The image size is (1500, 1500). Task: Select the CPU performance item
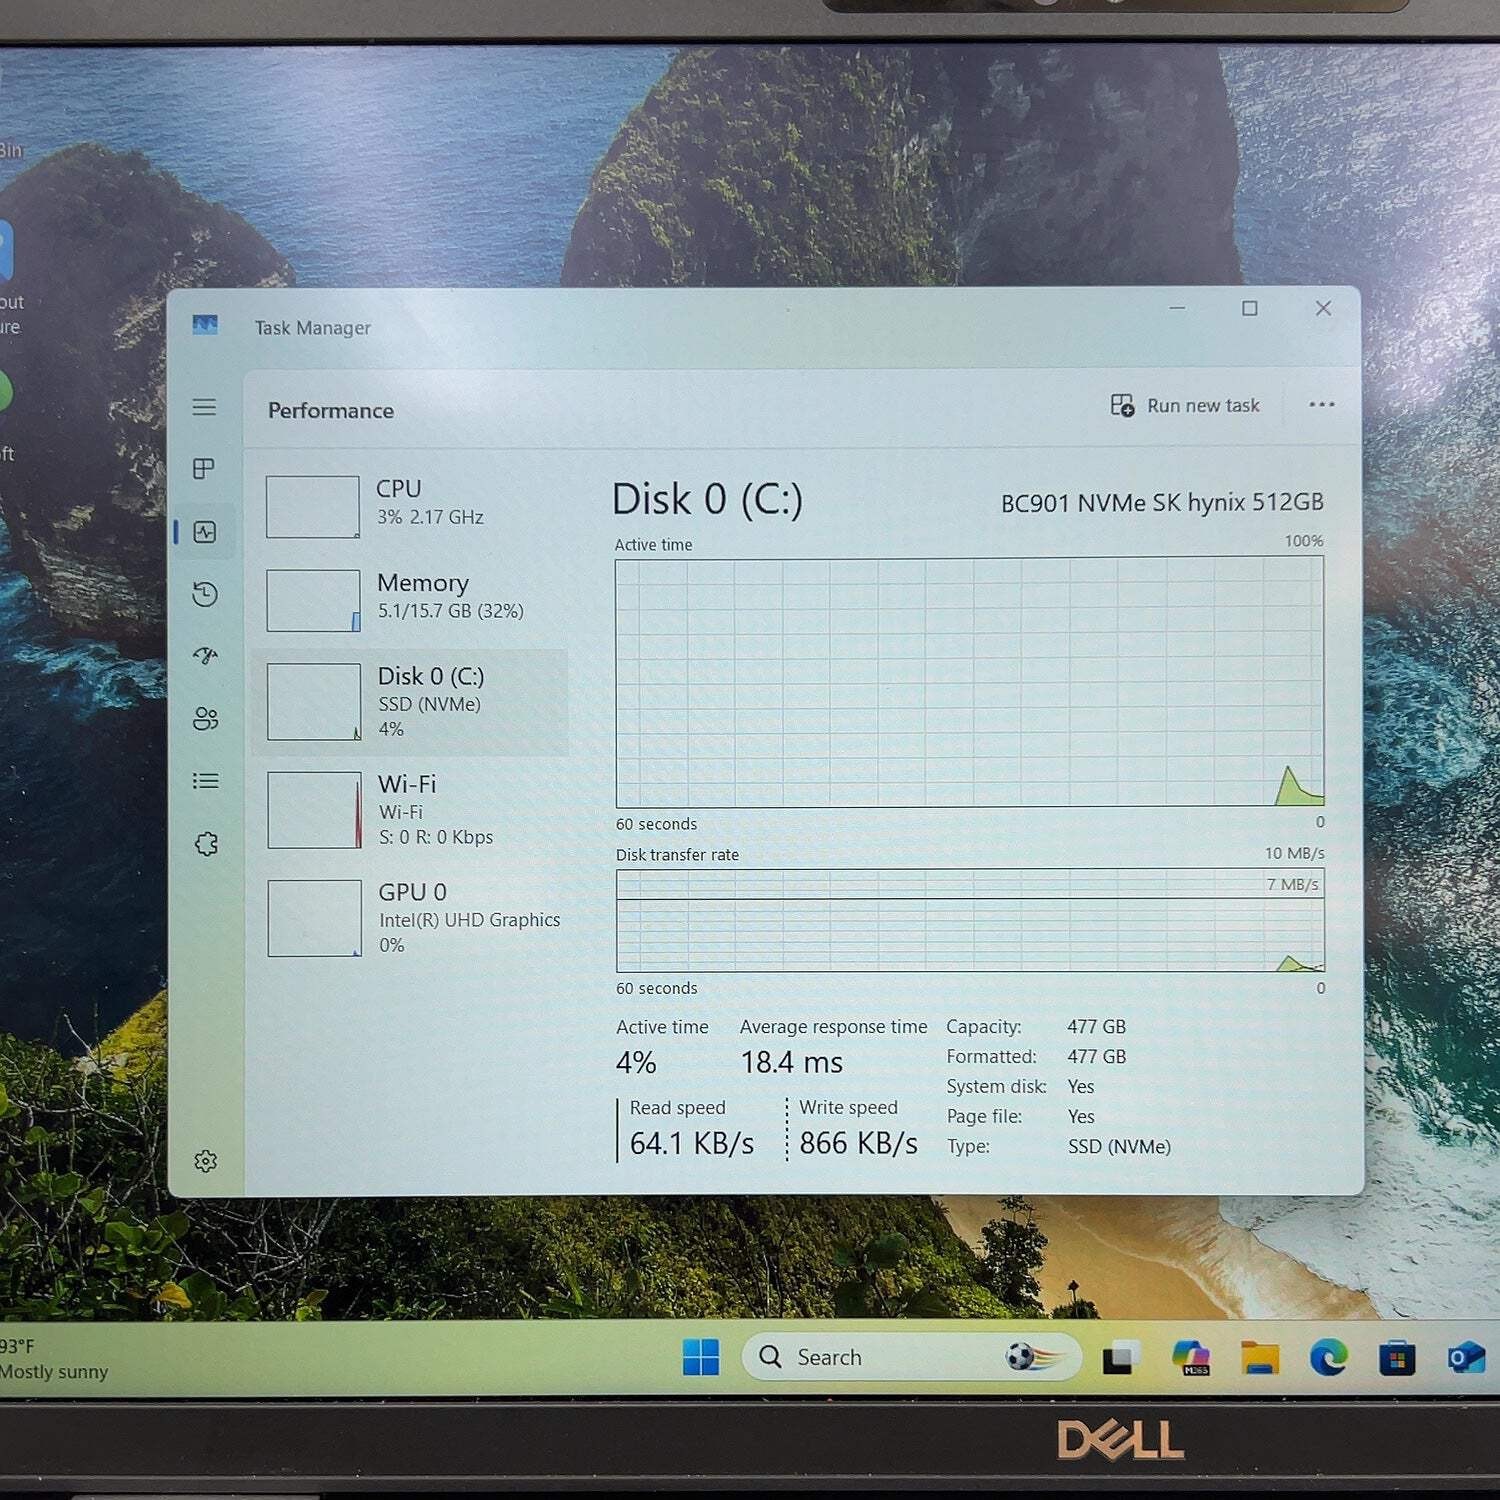410,506
